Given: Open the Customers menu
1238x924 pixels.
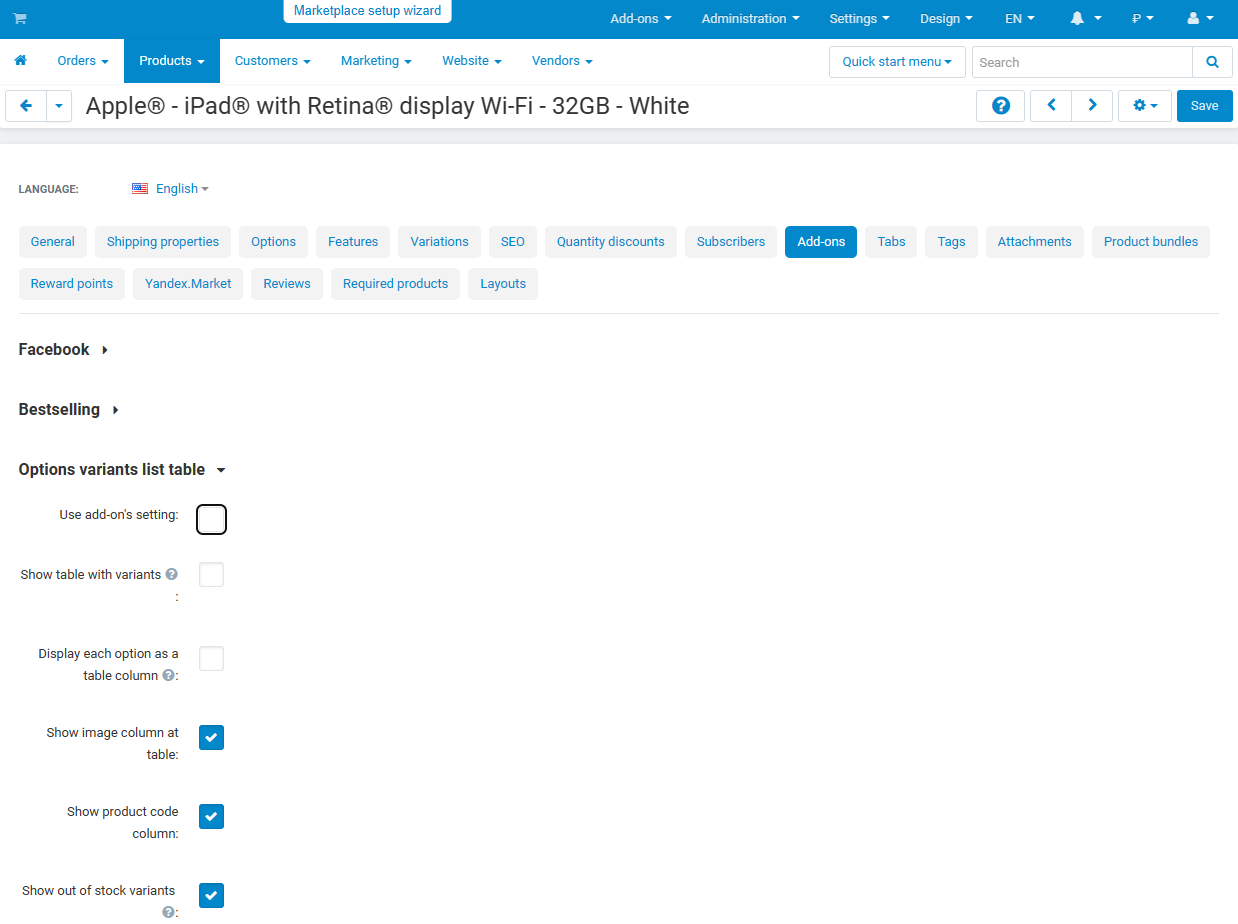Looking at the screenshot, I should (273, 61).
